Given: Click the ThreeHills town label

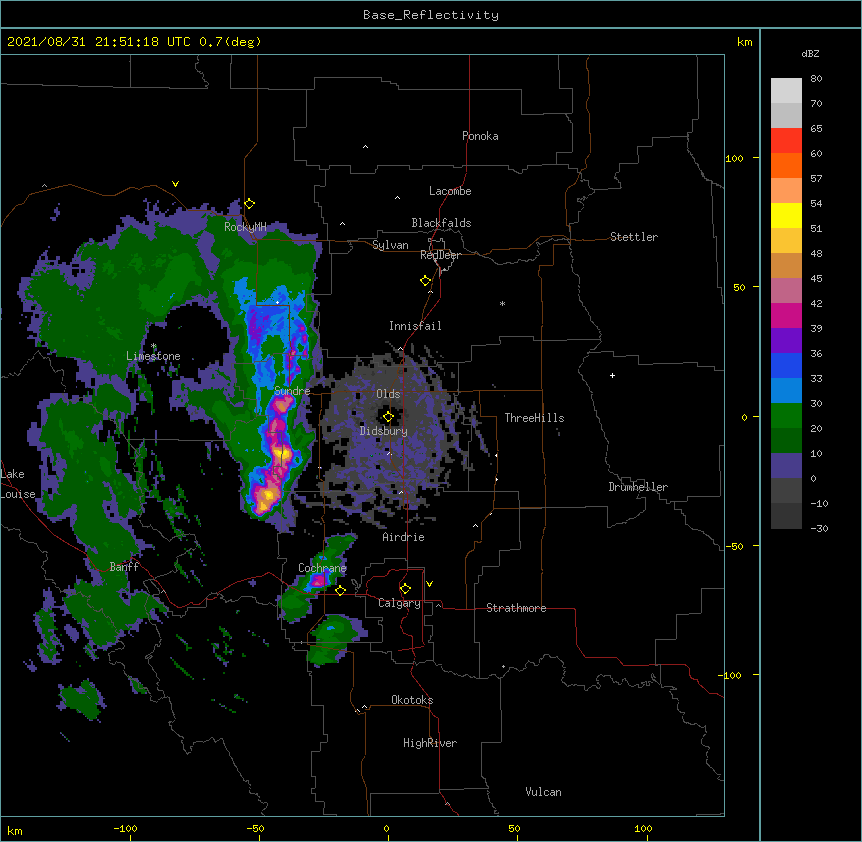Looking at the screenshot, I should coord(534,418).
